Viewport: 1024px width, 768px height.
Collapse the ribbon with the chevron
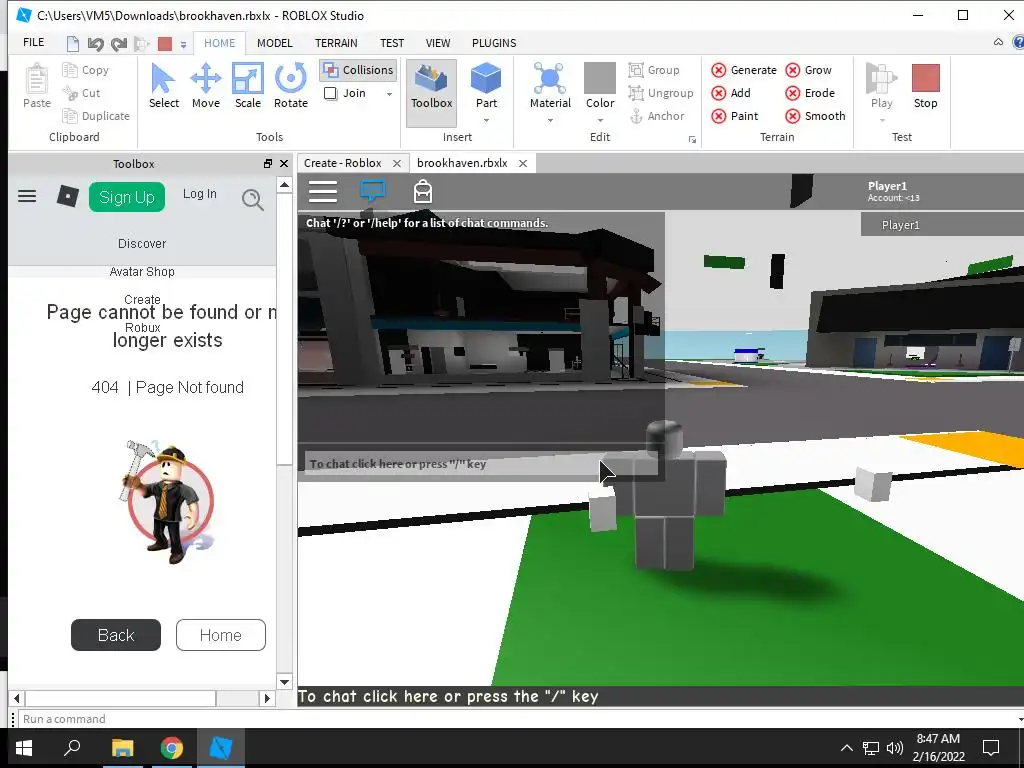(x=998, y=42)
